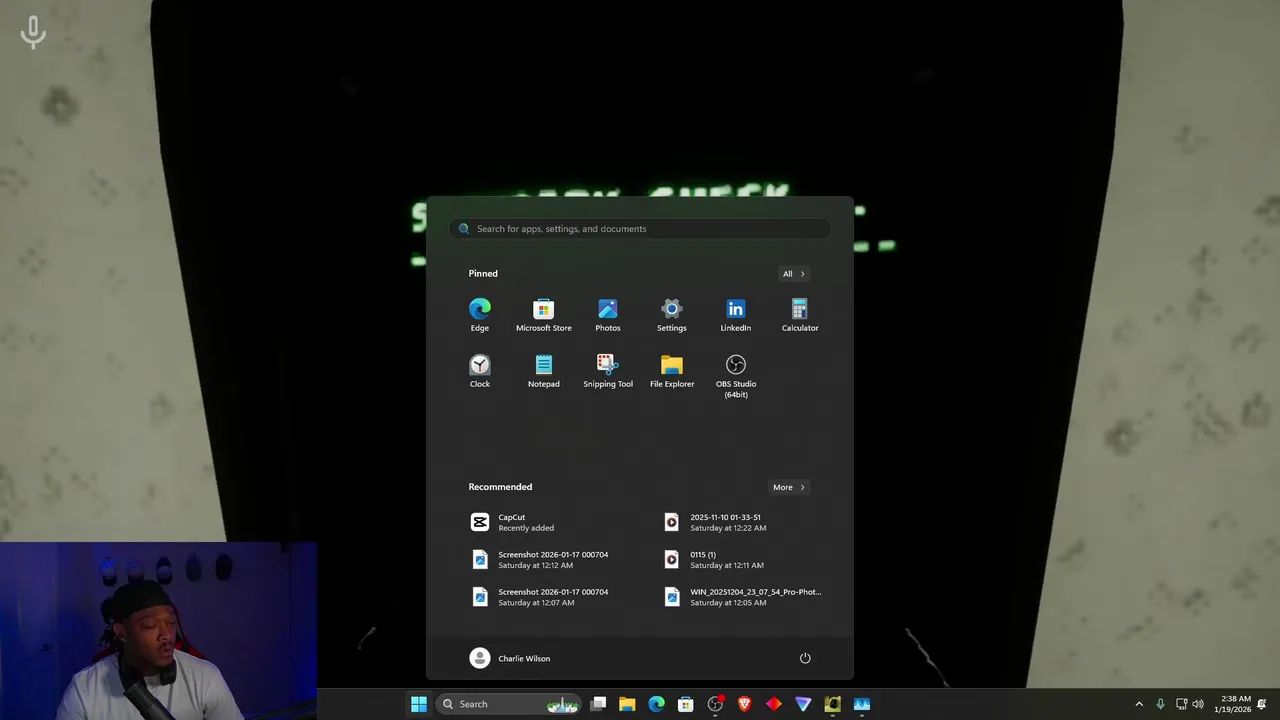Launch the Photos app
Viewport: 1280px width, 720px height.
click(x=608, y=315)
